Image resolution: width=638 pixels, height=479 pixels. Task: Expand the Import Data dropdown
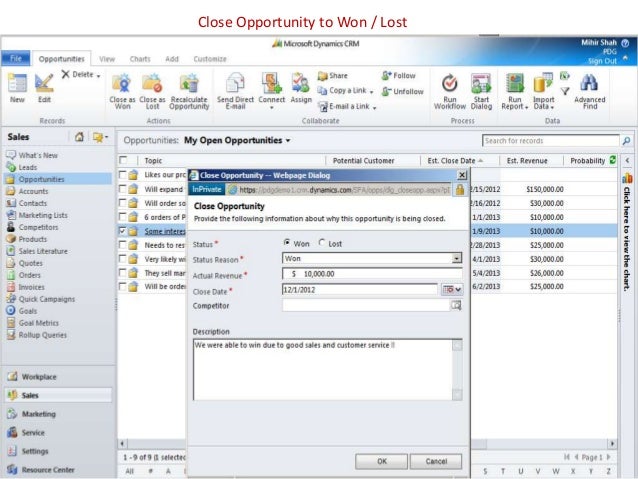pos(553,107)
